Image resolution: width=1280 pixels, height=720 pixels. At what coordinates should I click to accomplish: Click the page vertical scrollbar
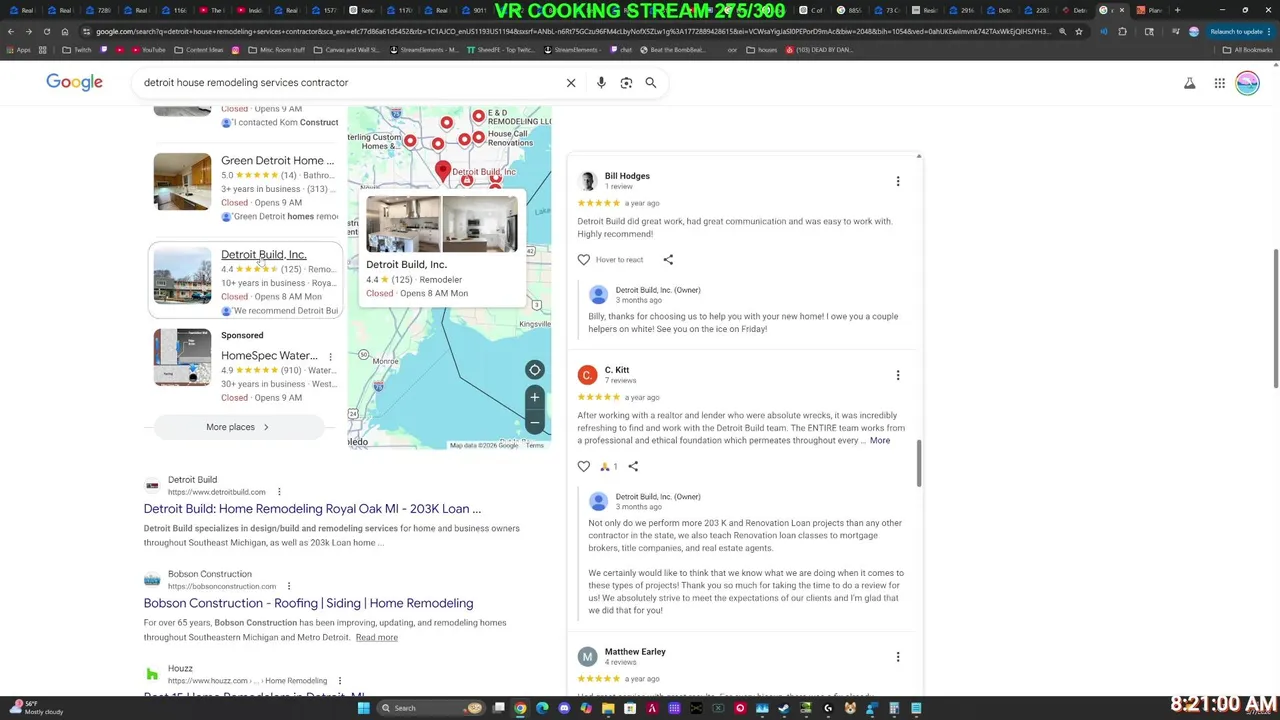tap(1275, 320)
